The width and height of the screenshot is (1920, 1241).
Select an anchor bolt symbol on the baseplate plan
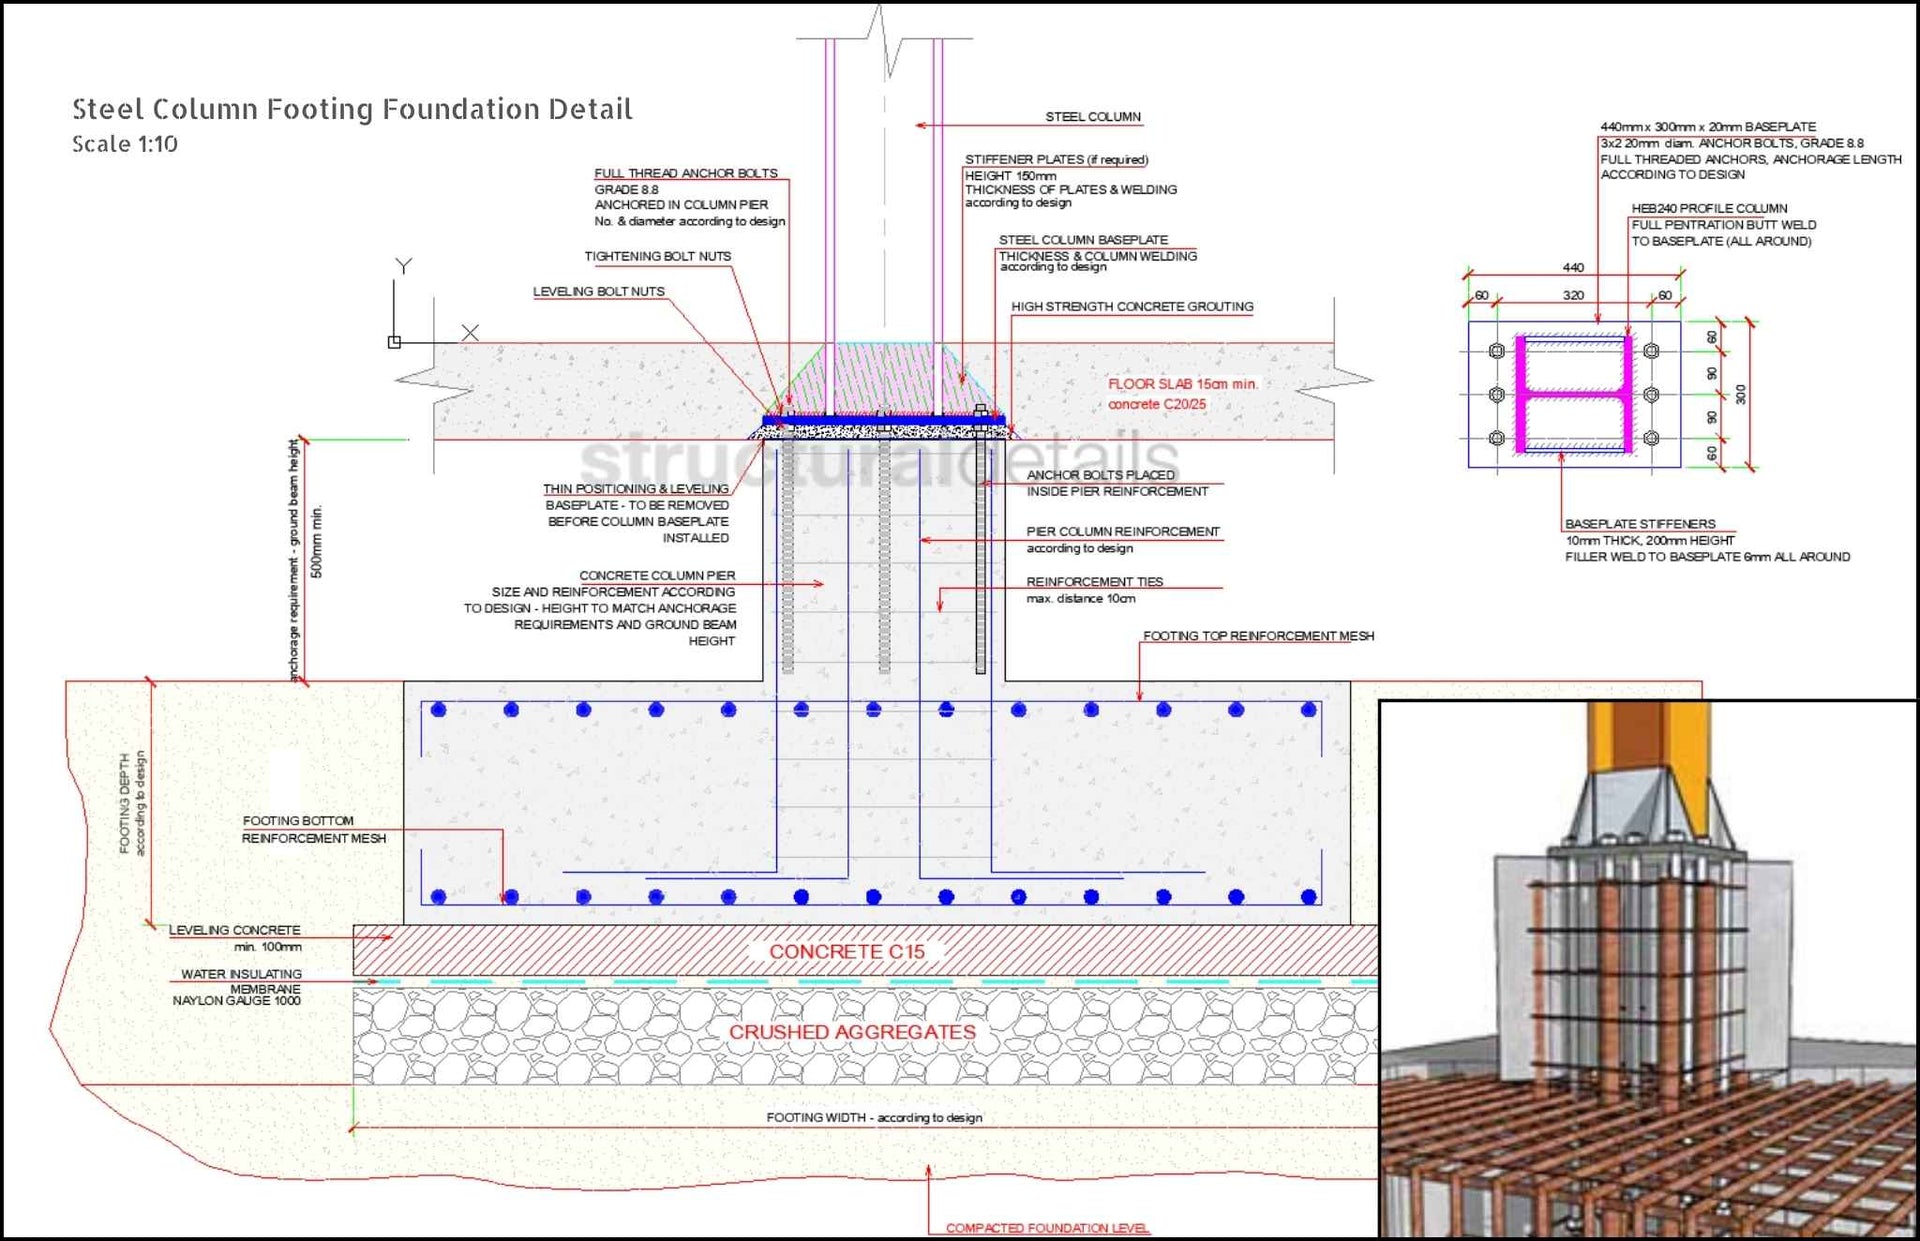pyautogui.click(x=1497, y=350)
